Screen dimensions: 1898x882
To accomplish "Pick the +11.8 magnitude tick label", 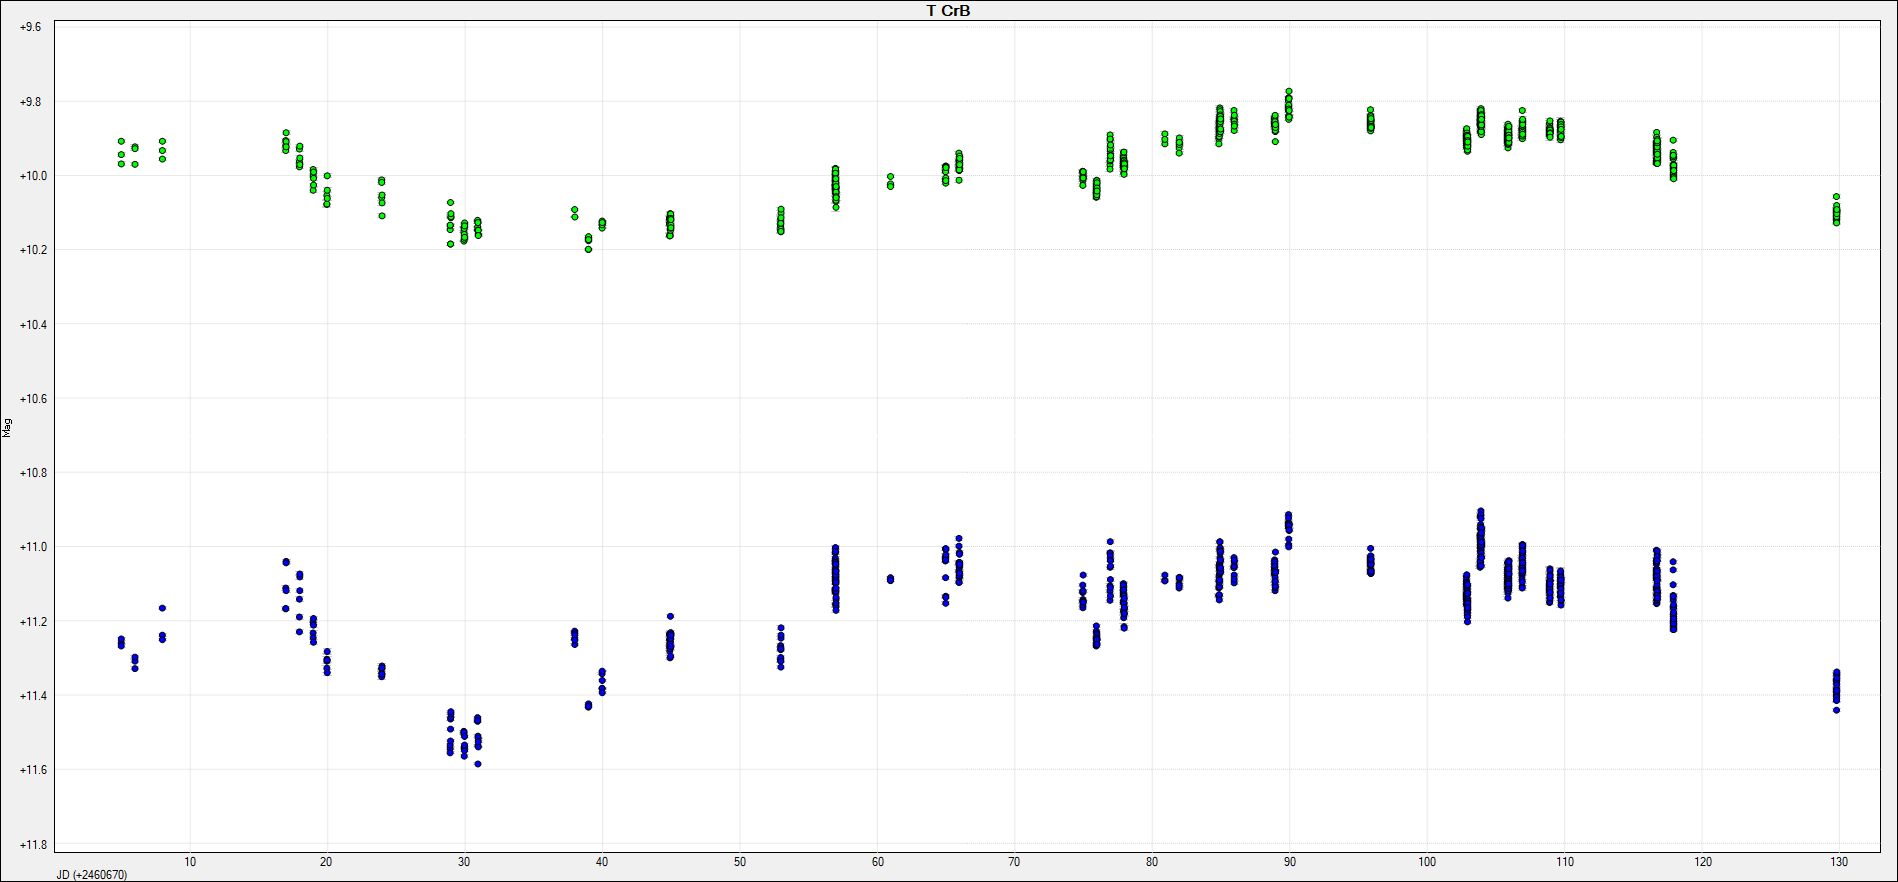I will point(33,845).
